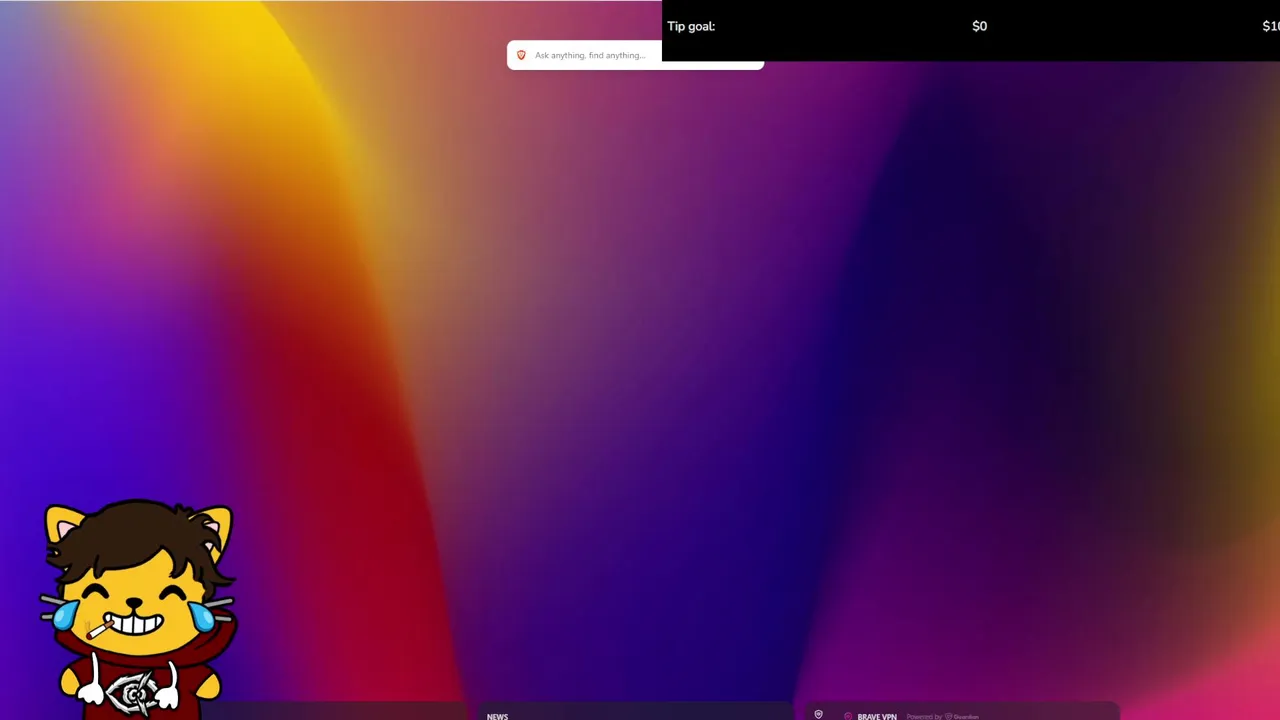The height and width of the screenshot is (720, 1280).
Task: Open the BRAVE VPN label
Action: click(877, 716)
